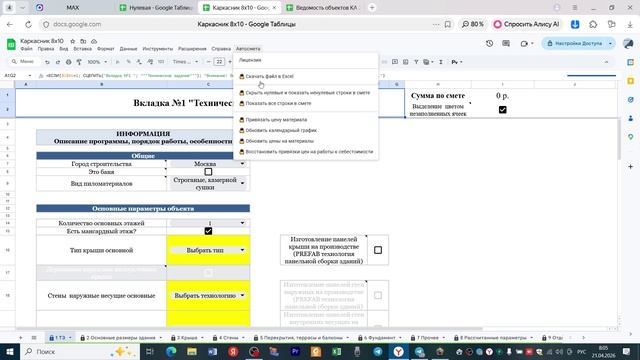
Task: Open Google Tasks in side panel
Action: click(631, 100)
